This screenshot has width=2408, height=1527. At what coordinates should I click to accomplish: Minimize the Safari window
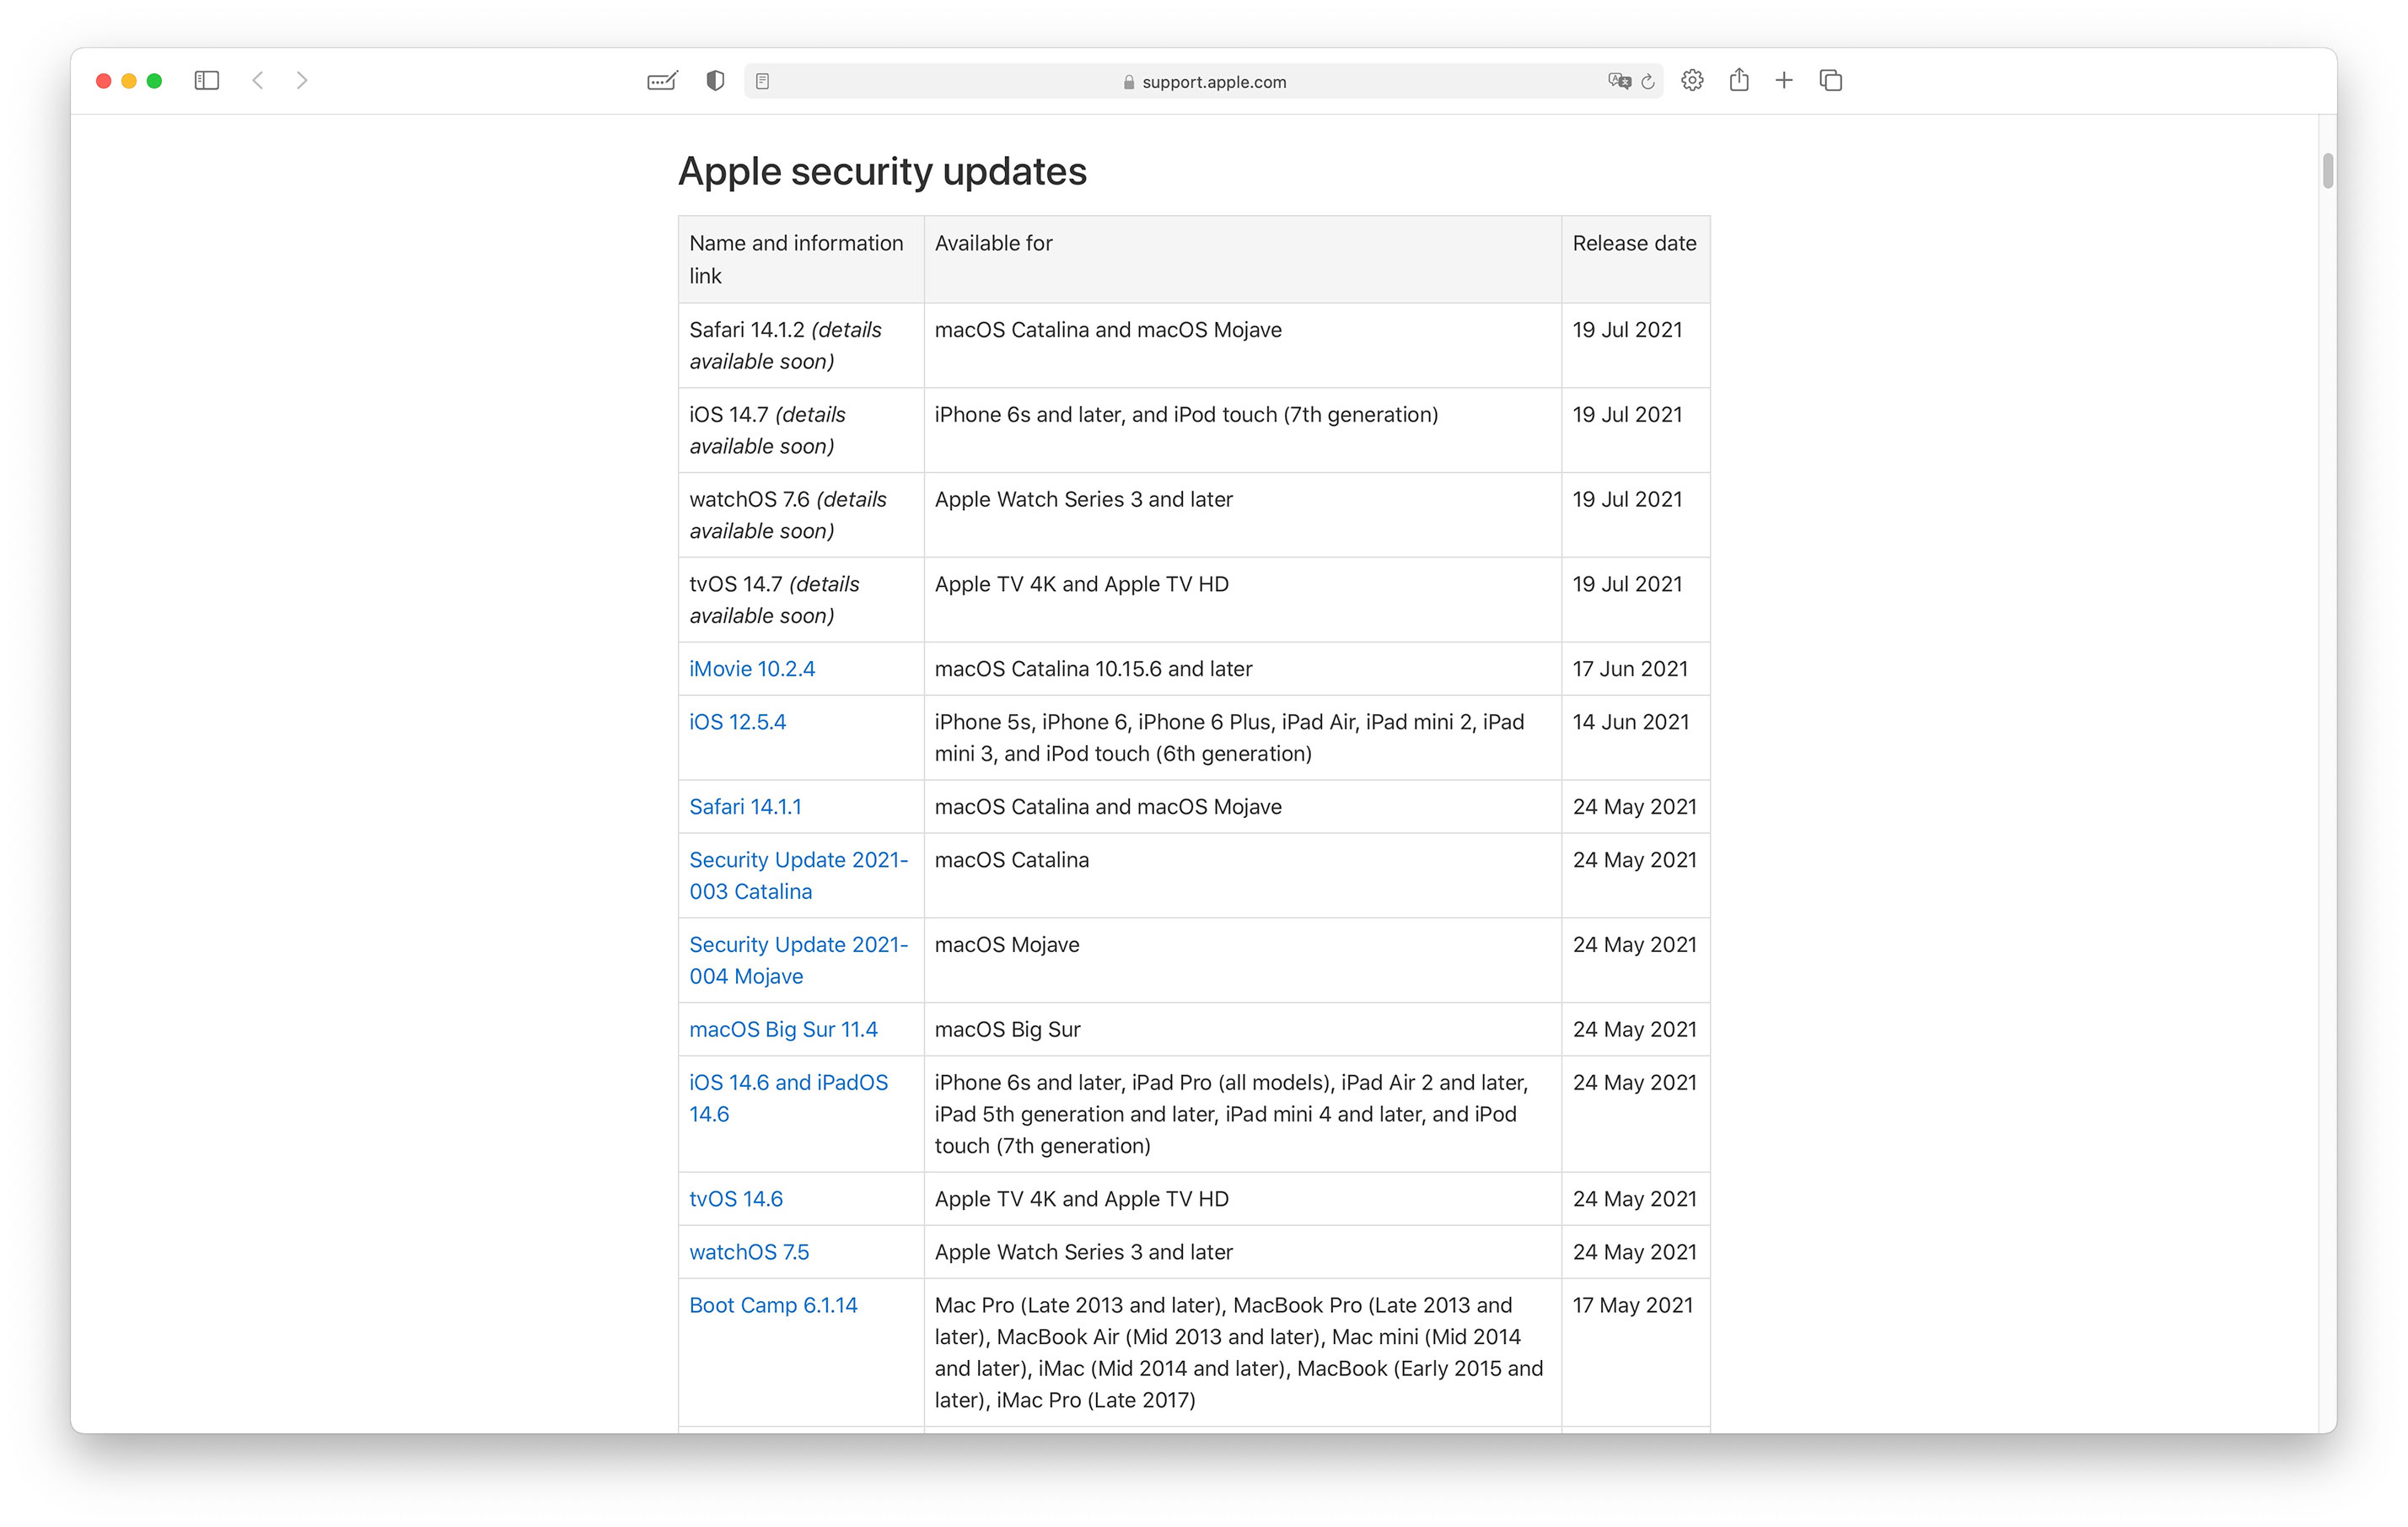tap(129, 81)
